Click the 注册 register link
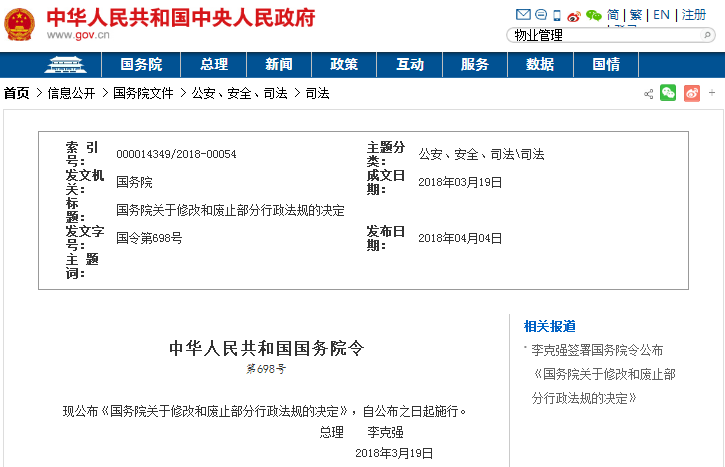 click(x=693, y=15)
